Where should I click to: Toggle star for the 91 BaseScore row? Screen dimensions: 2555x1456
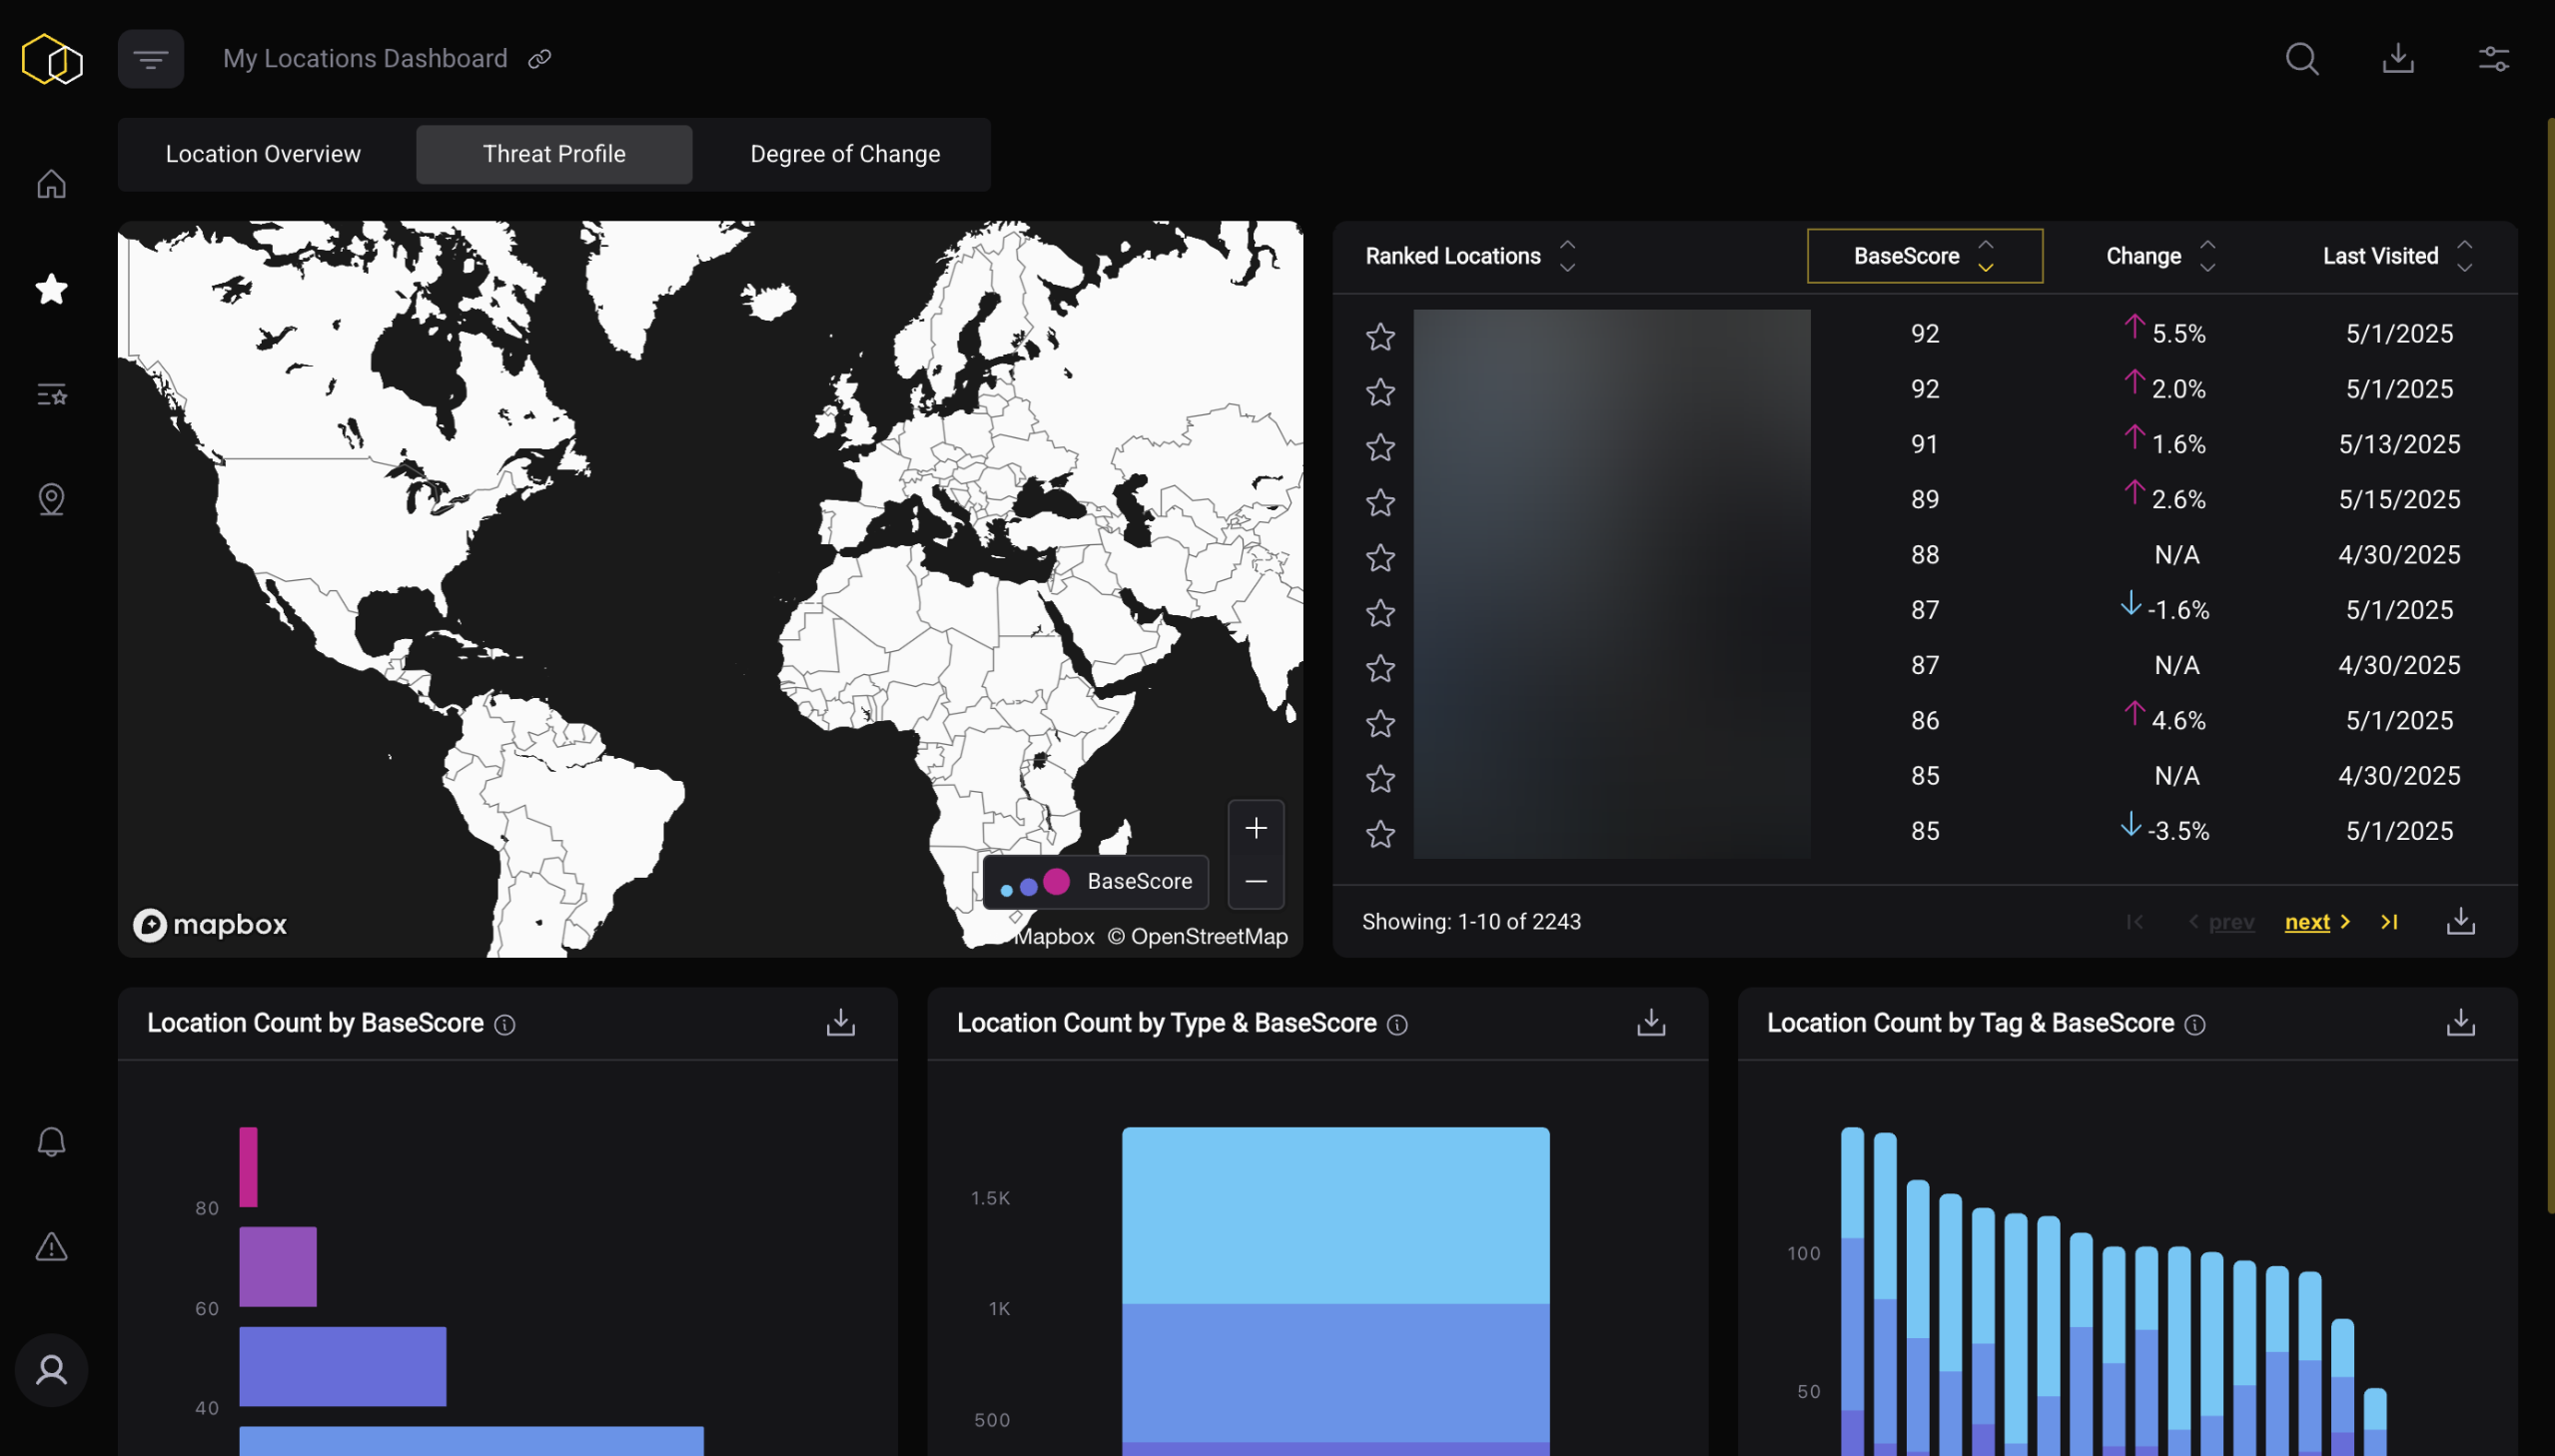coord(1380,447)
